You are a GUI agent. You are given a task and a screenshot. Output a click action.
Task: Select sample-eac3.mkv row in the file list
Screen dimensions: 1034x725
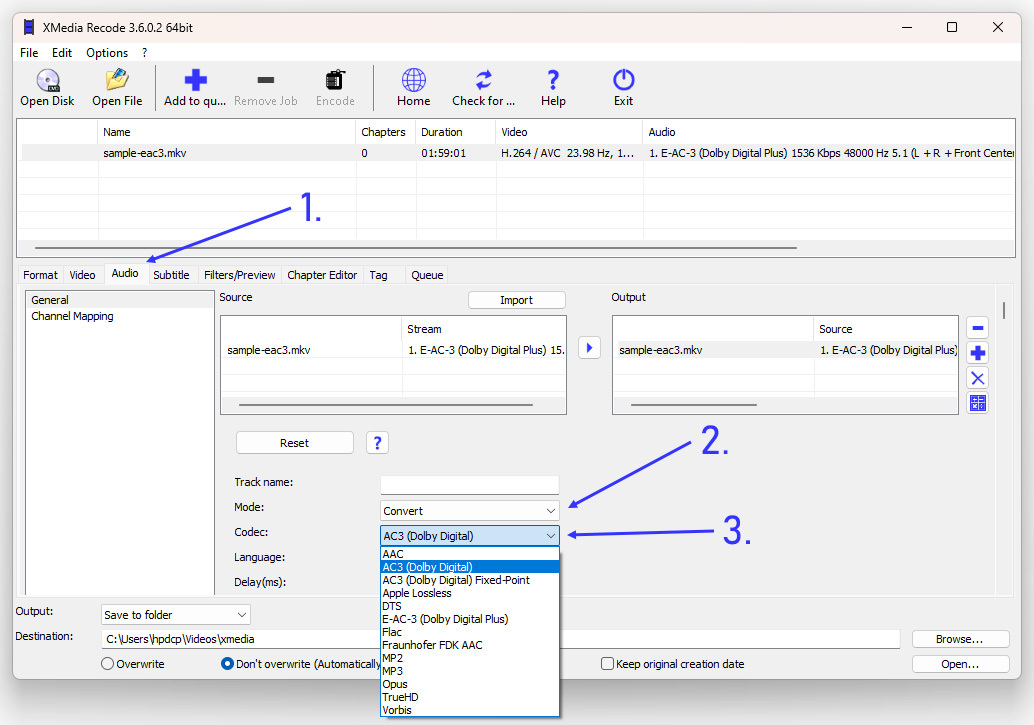tap(518, 153)
